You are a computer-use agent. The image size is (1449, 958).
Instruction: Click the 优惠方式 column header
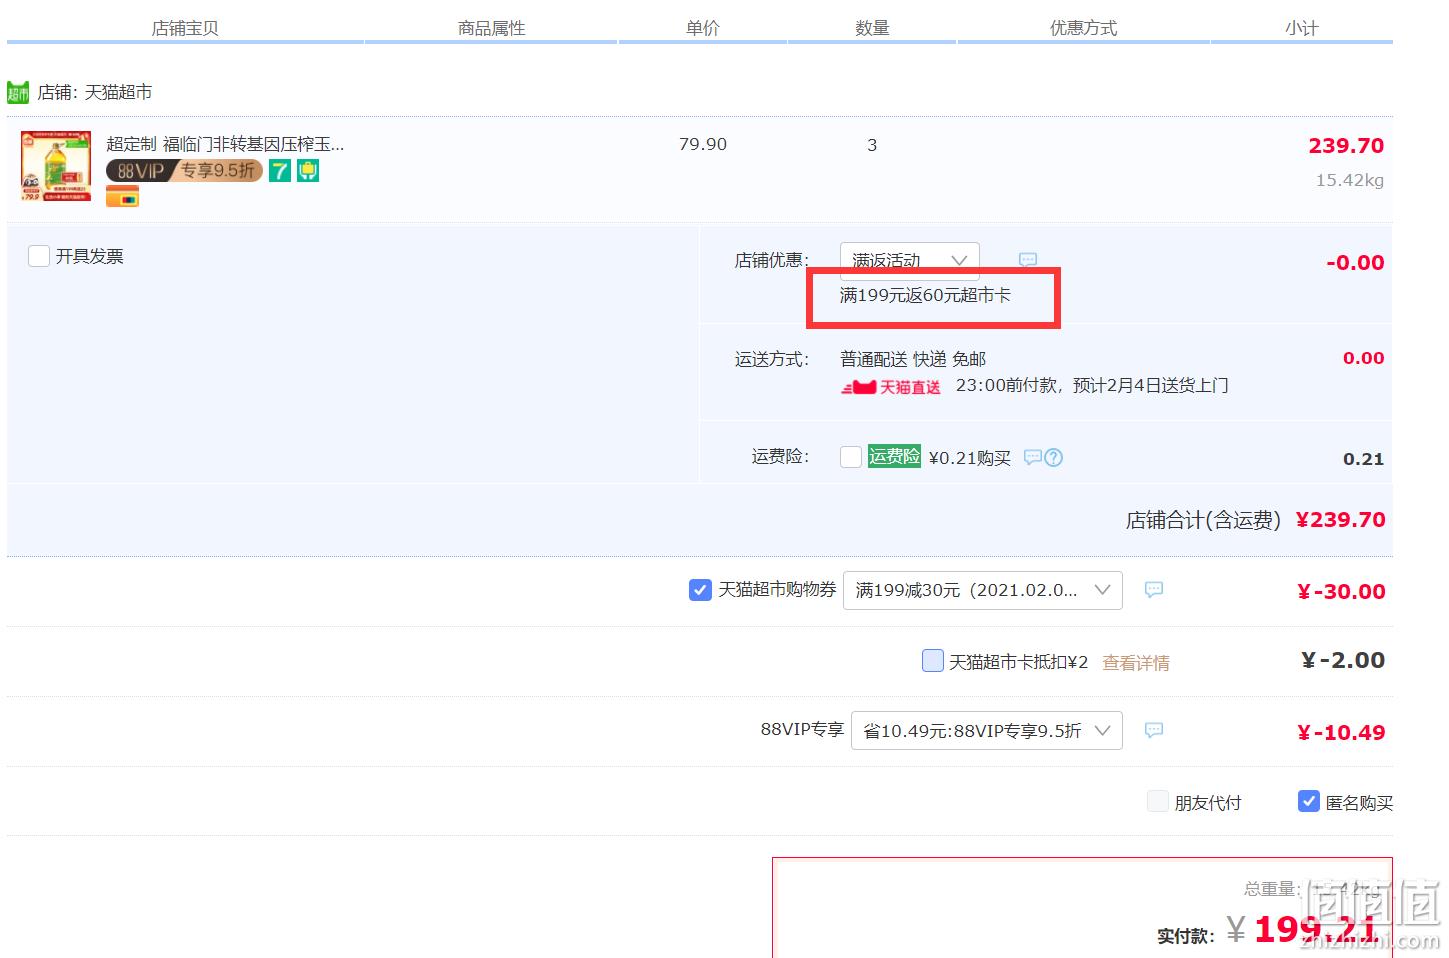(1083, 28)
